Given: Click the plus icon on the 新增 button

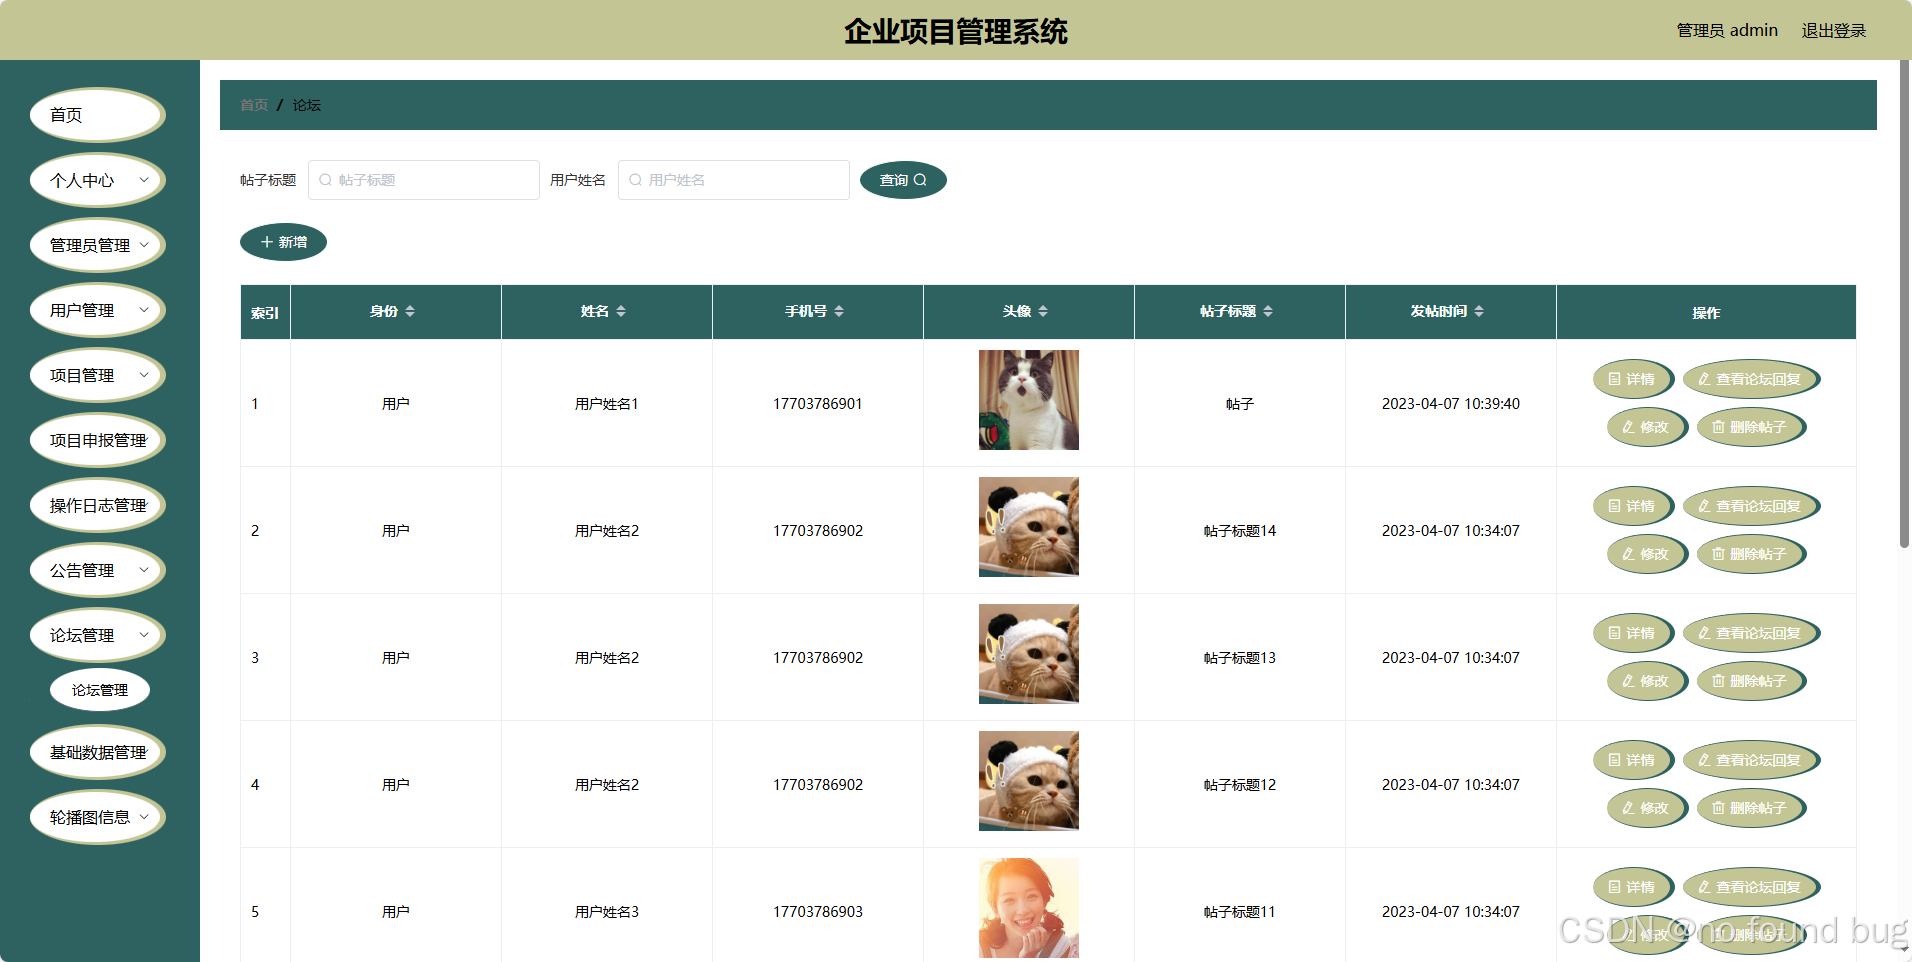Looking at the screenshot, I should (266, 241).
